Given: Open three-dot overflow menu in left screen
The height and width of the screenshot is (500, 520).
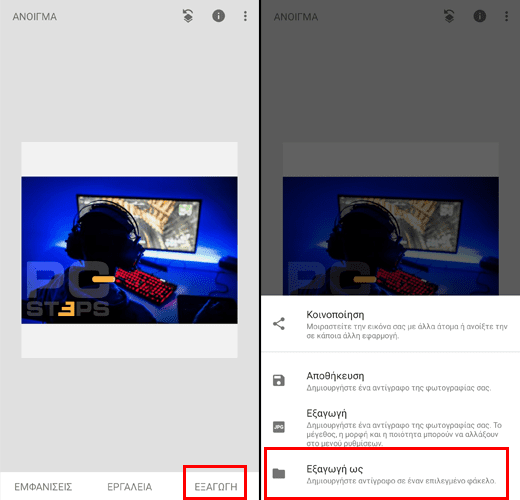Looking at the screenshot, I should click(x=245, y=16).
